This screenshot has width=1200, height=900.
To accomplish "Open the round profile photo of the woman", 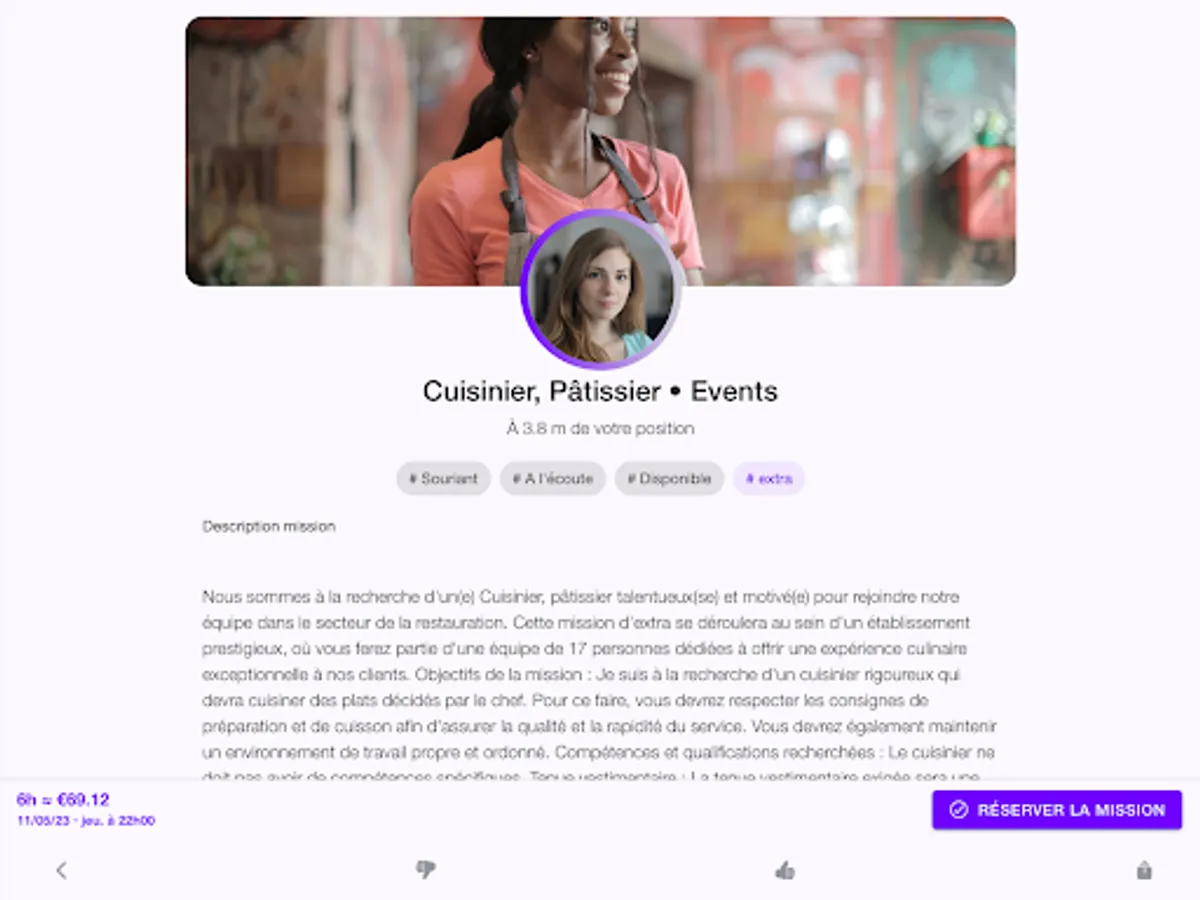I will [x=600, y=290].
